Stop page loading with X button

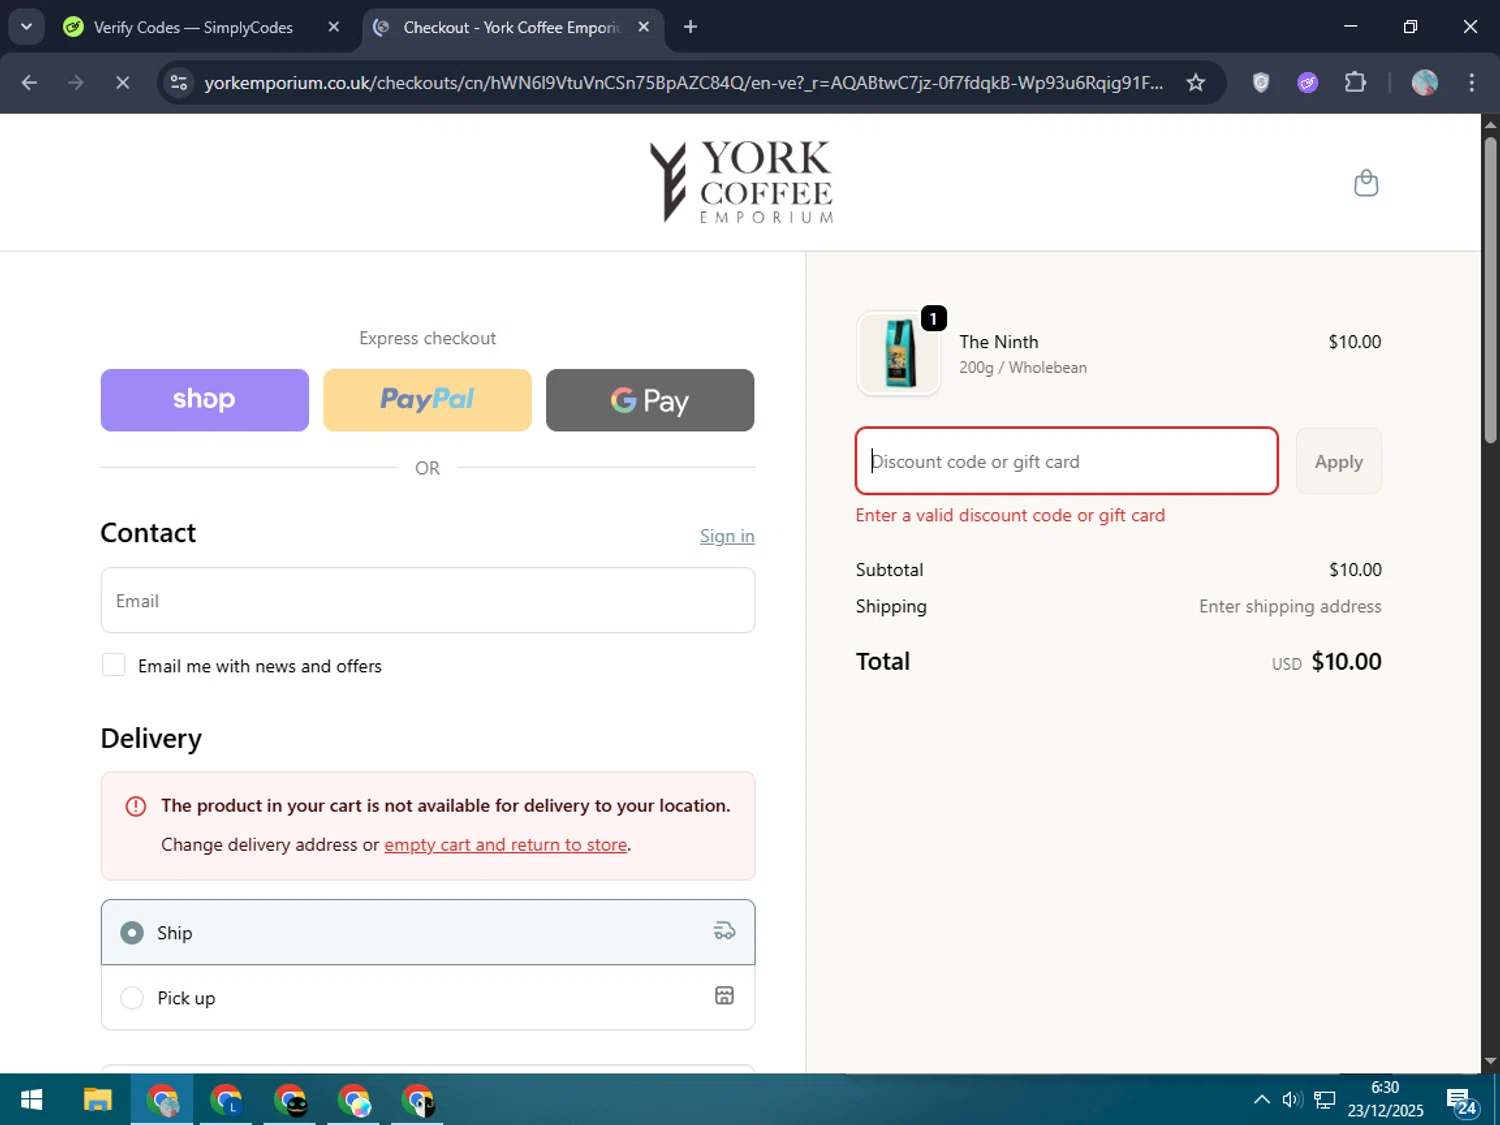click(122, 83)
